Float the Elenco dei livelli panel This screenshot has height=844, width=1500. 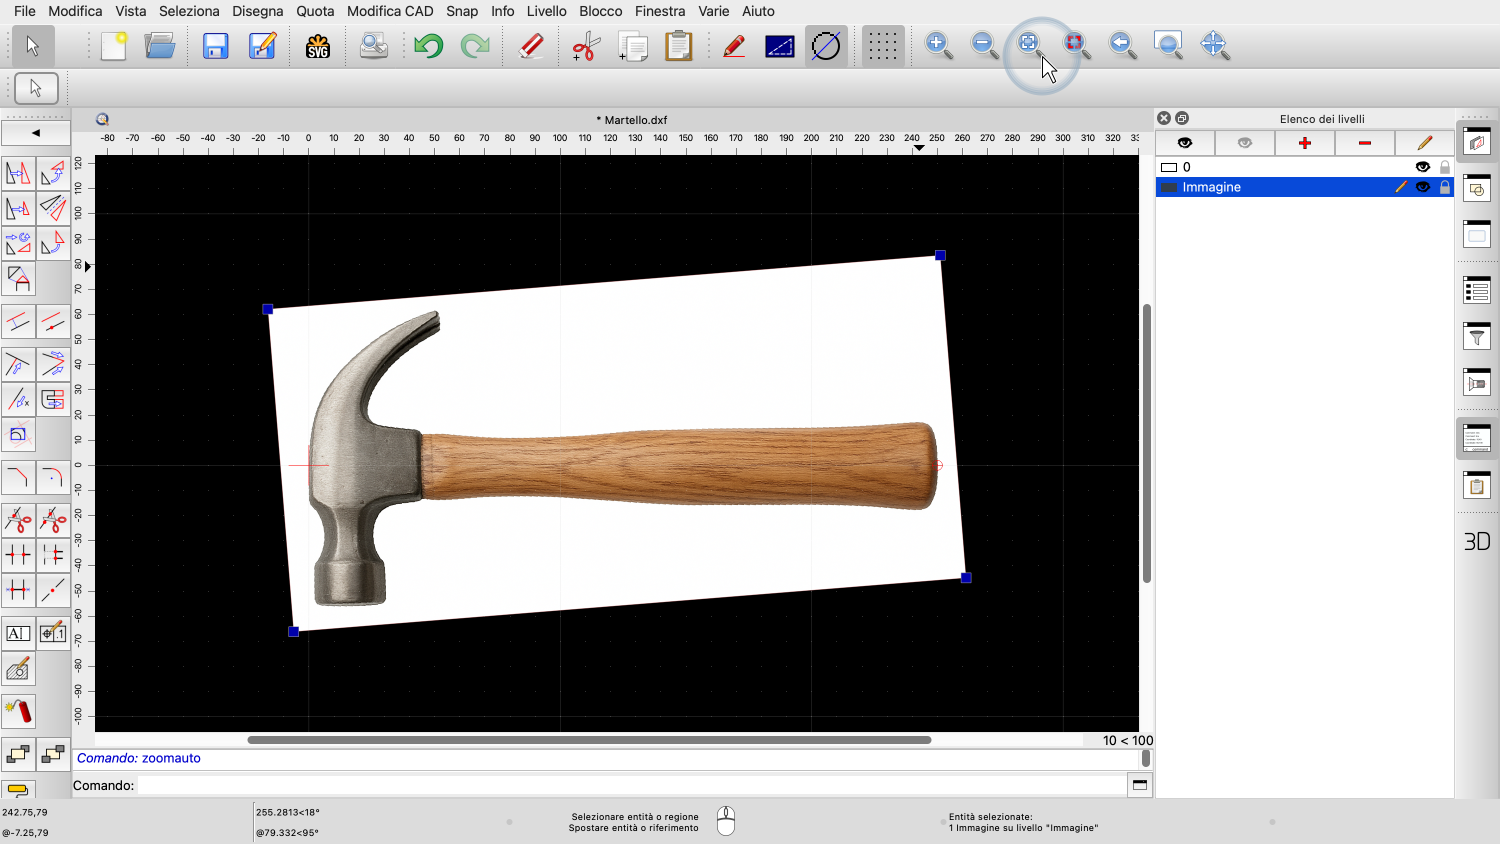tap(1182, 118)
